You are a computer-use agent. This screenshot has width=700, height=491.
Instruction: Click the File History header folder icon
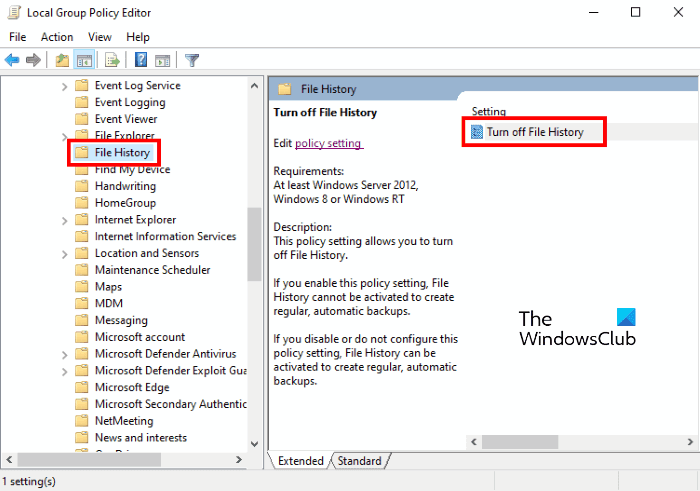[x=285, y=89]
